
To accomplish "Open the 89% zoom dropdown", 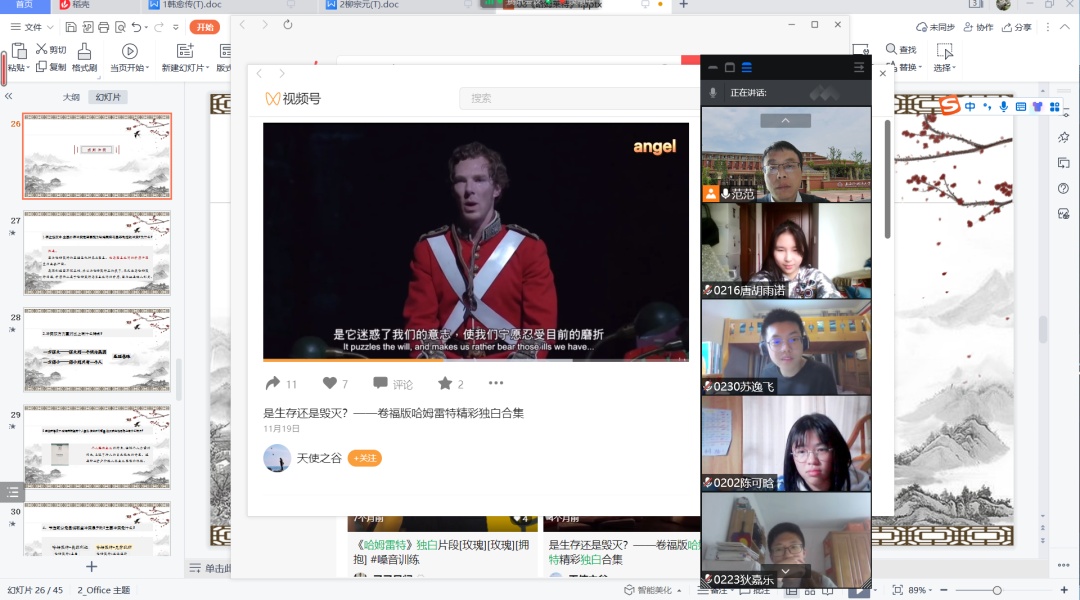I will point(920,590).
